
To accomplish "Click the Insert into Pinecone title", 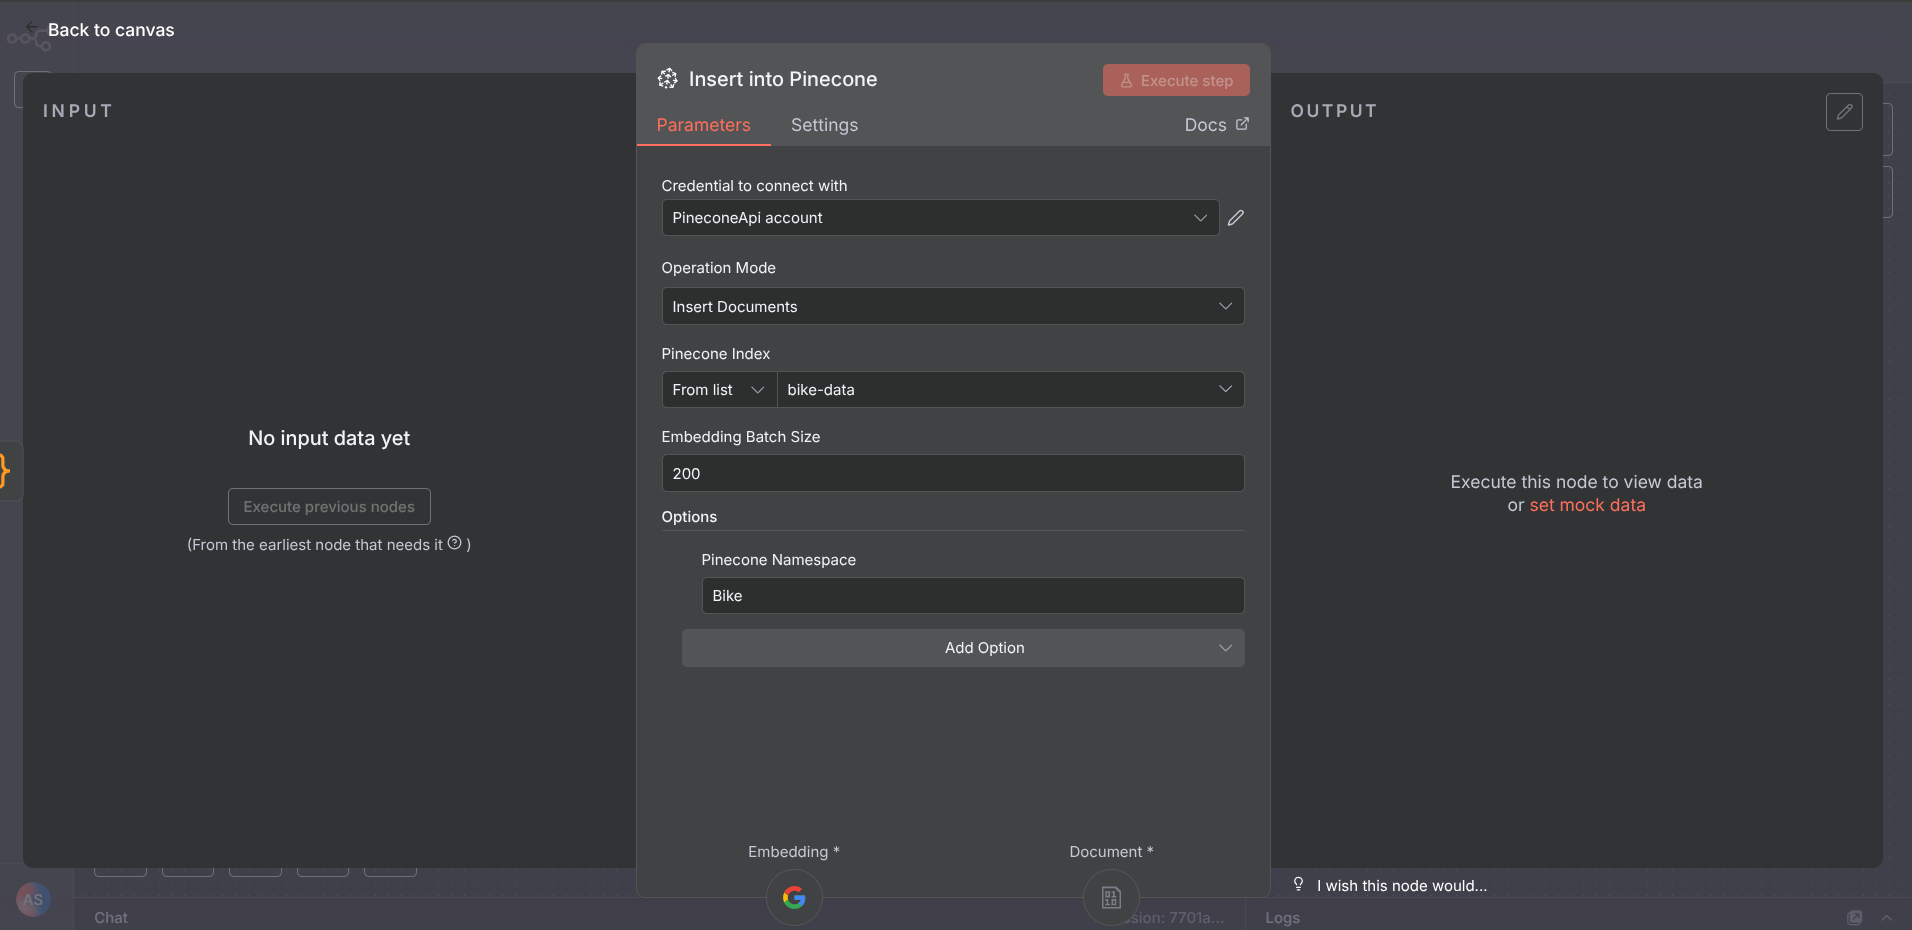I will pyautogui.click(x=783, y=79).
